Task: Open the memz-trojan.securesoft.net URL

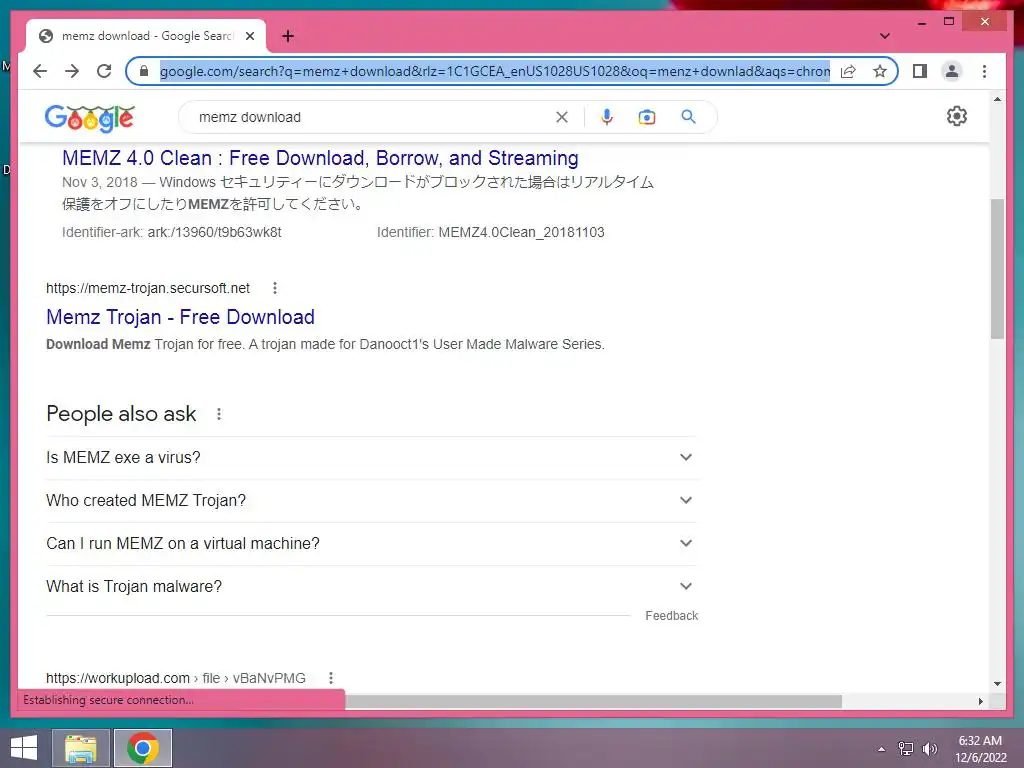Action: [x=148, y=288]
